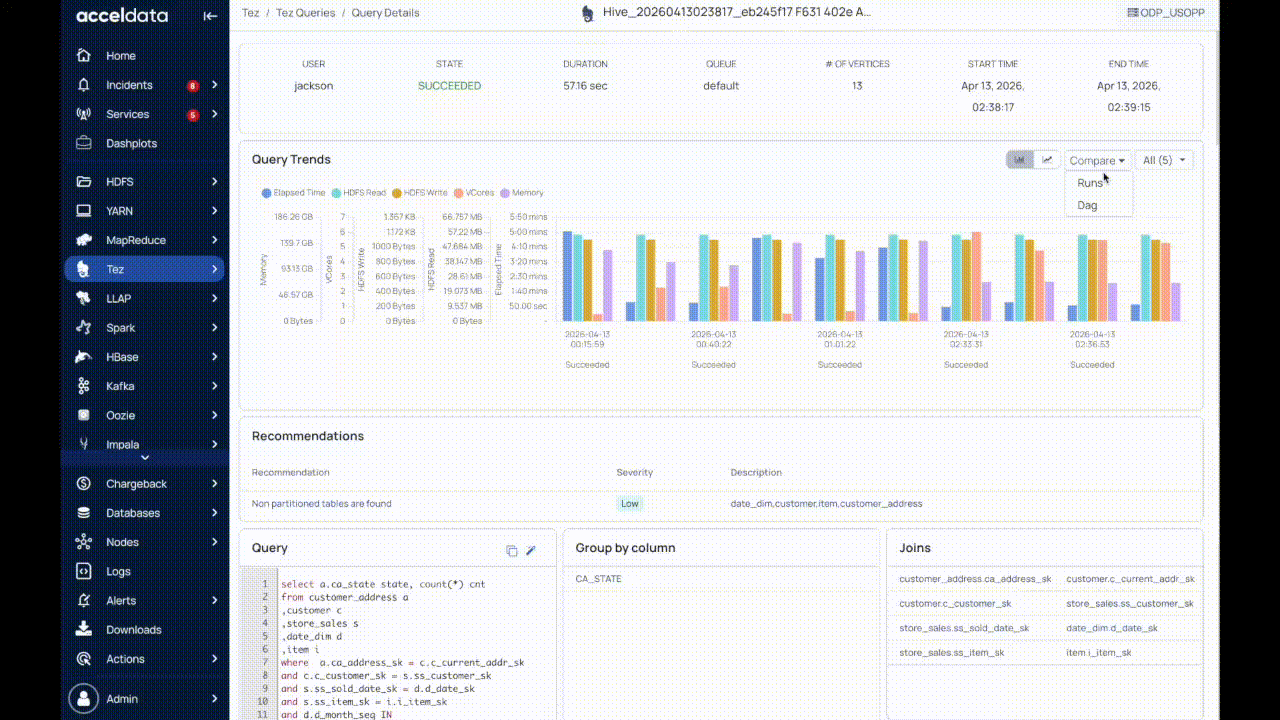This screenshot has width=1280, height=720.
Task: Go to the Tez Queries breadcrumb link
Action: 304,13
